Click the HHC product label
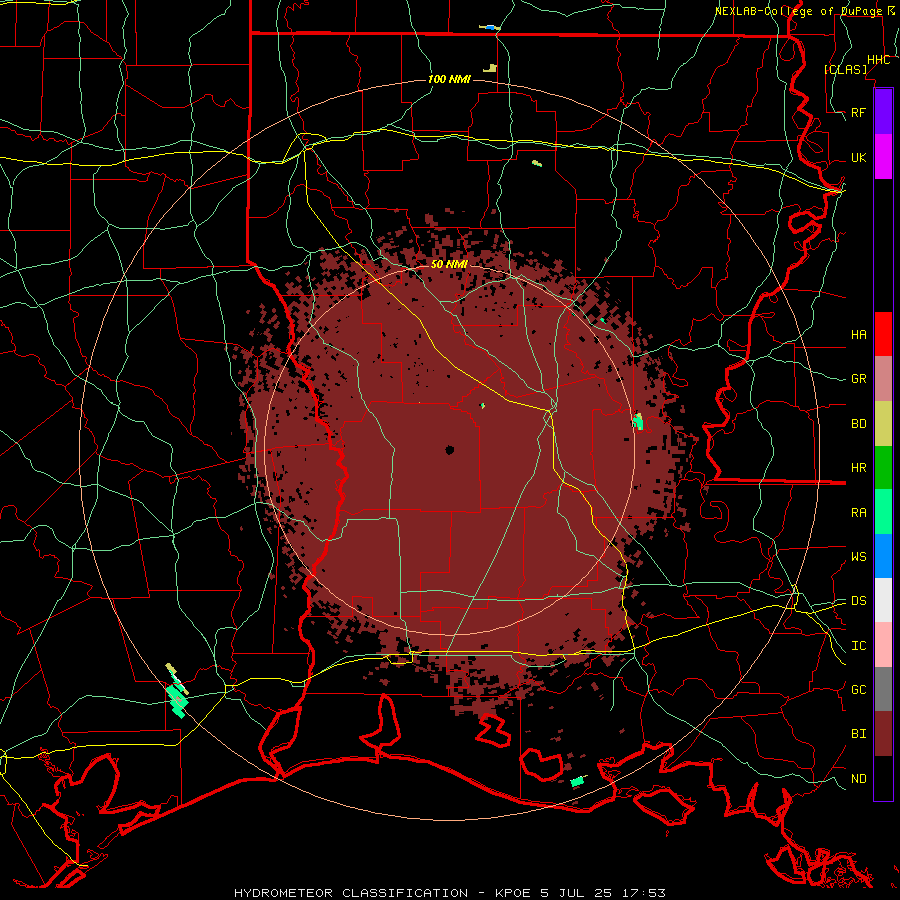The height and width of the screenshot is (900, 900). pyautogui.click(x=879, y=60)
